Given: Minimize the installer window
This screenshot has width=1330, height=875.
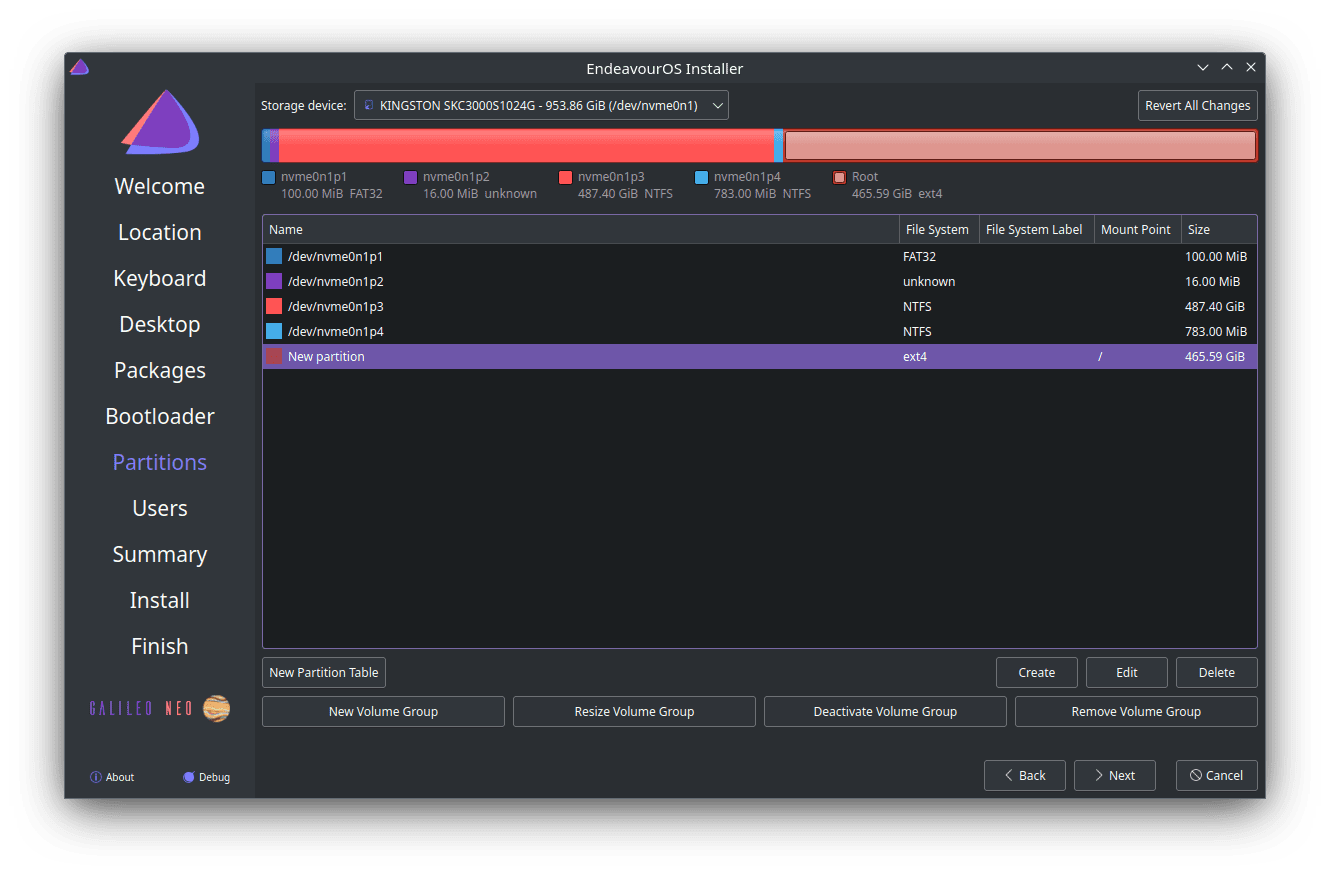Looking at the screenshot, I should (1203, 68).
